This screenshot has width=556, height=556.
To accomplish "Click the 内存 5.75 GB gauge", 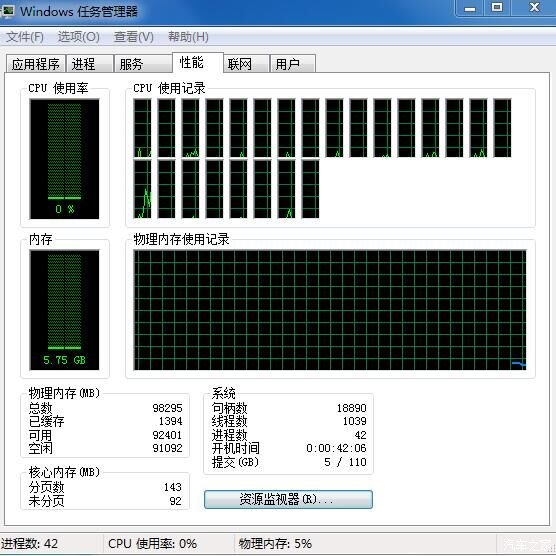I will coord(65,310).
